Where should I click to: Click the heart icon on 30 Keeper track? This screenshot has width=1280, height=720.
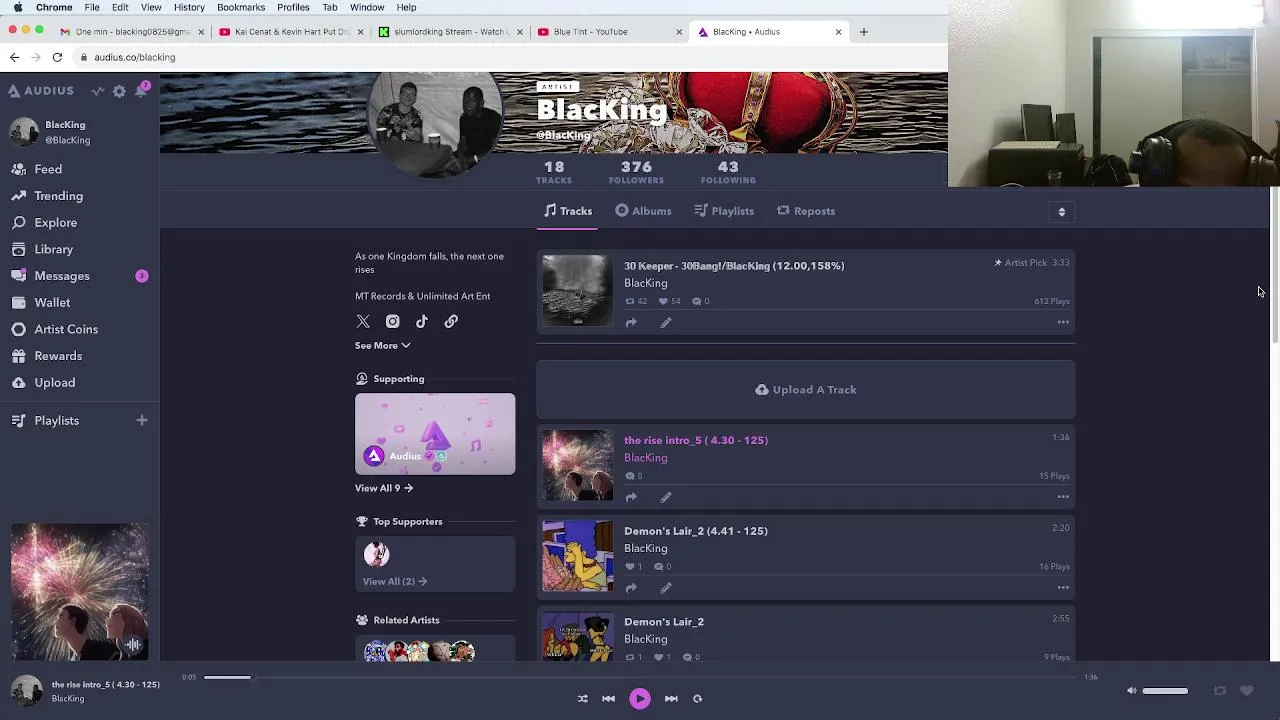663,301
